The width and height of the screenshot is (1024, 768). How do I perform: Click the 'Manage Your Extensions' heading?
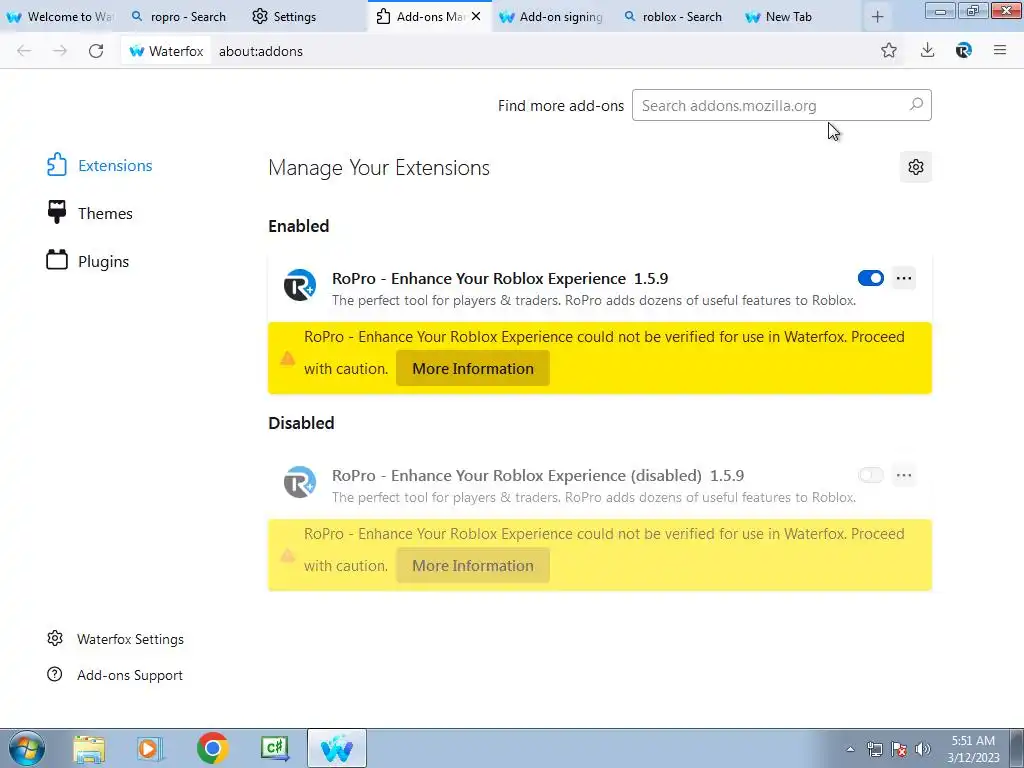[379, 168]
